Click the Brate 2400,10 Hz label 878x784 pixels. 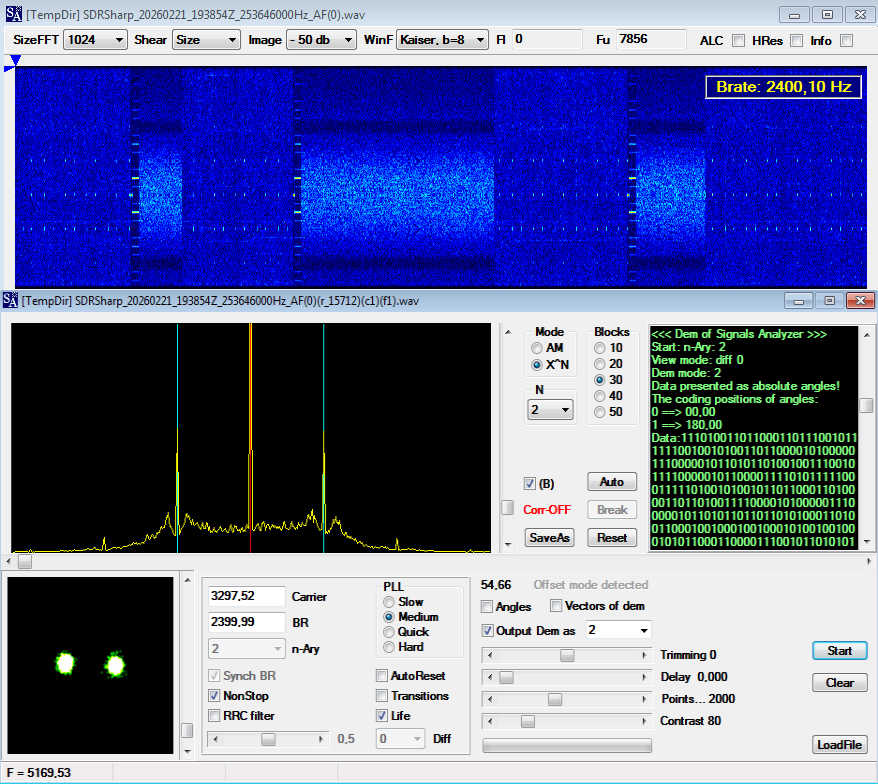click(x=783, y=87)
